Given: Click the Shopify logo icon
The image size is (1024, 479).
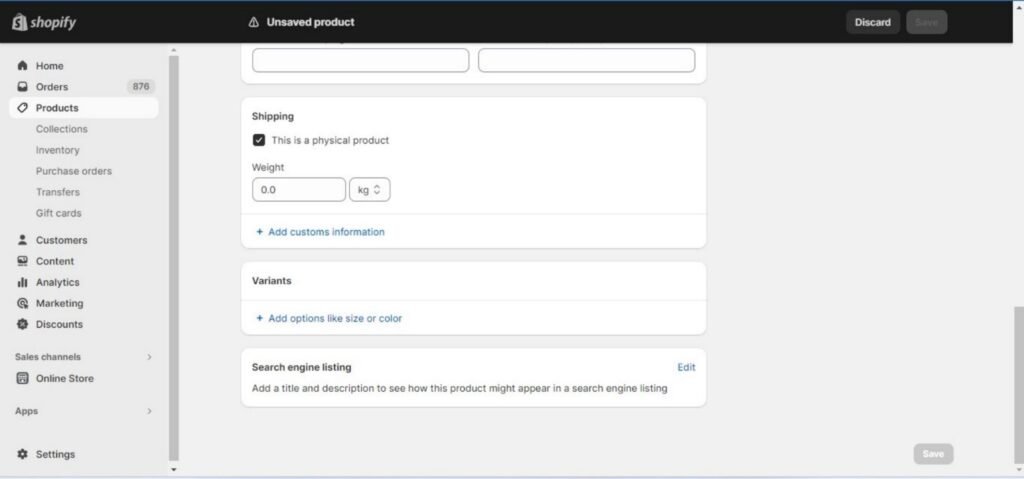Looking at the screenshot, I should click(x=19, y=22).
